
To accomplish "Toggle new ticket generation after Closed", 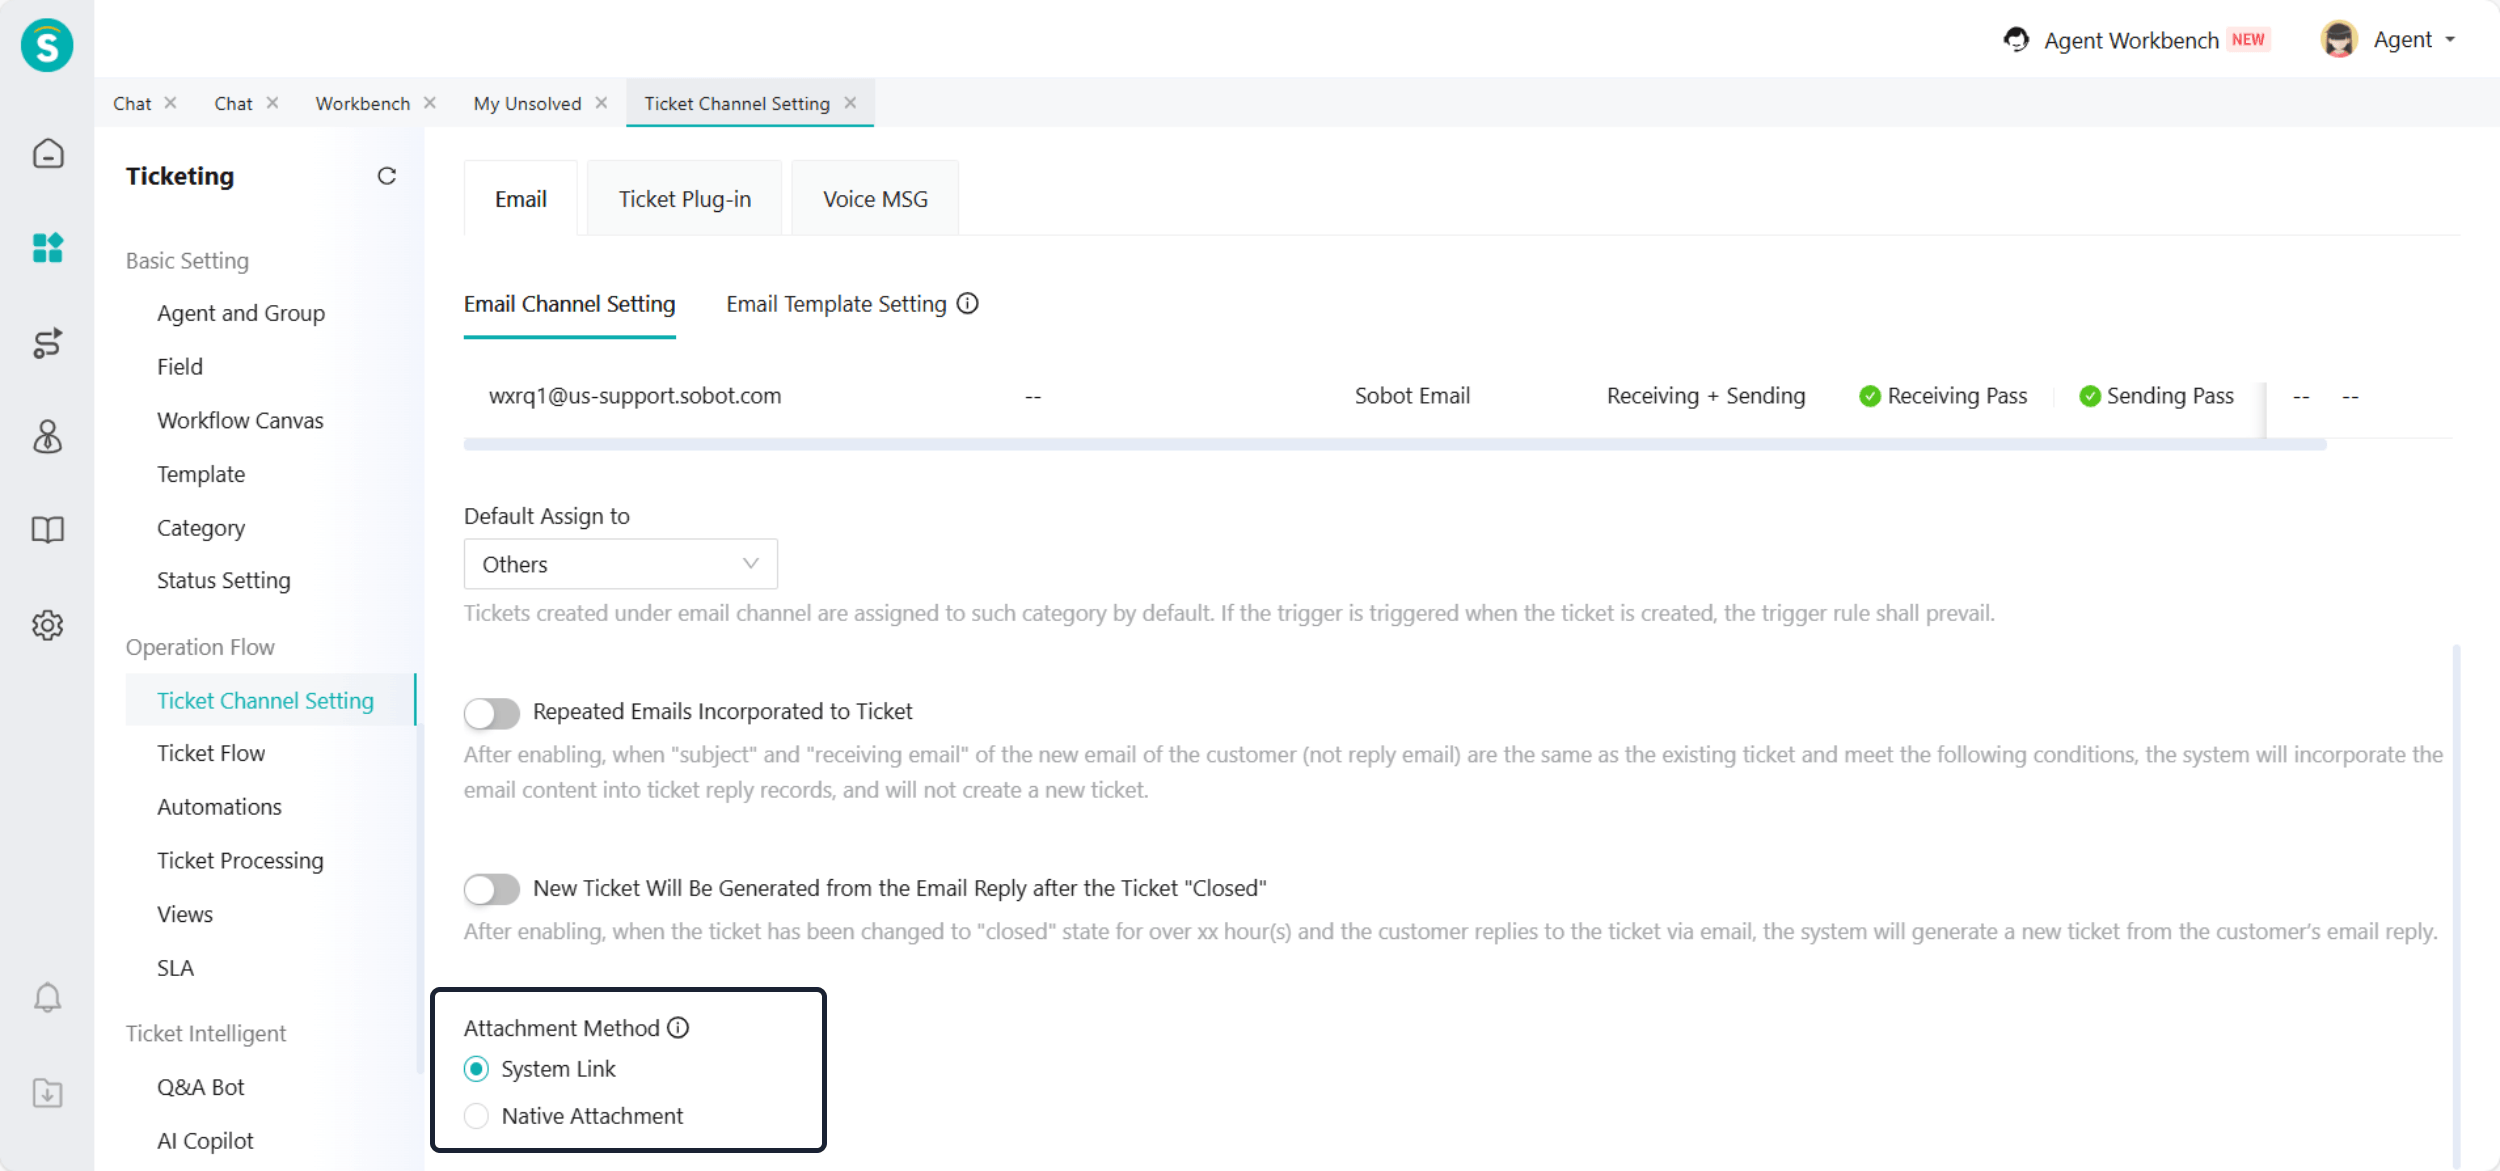I will (491, 888).
